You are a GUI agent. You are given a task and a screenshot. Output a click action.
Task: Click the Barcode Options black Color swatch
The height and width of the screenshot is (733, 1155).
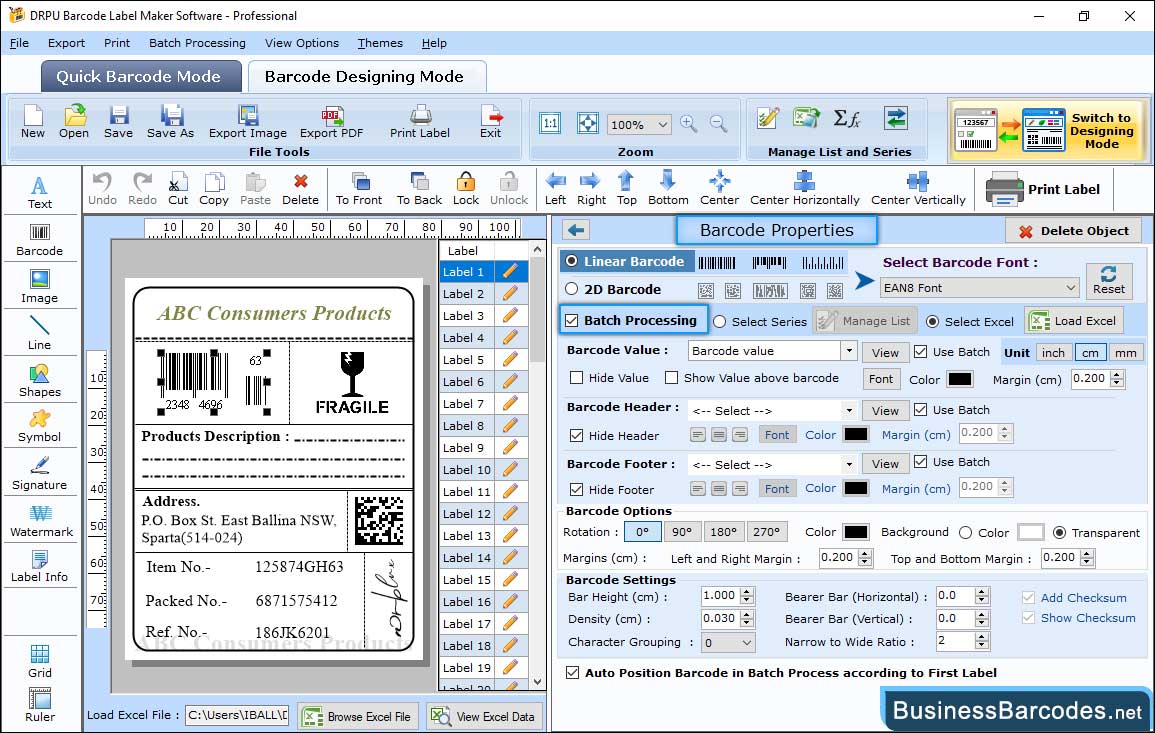pos(855,532)
